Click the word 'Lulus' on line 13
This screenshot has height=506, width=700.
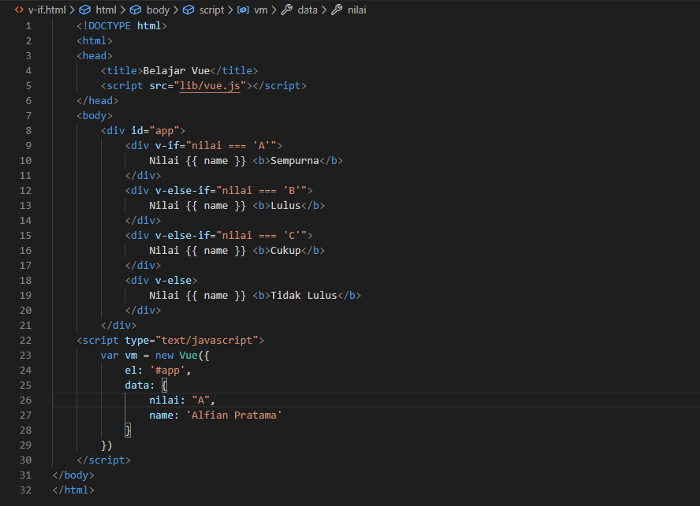(286, 205)
